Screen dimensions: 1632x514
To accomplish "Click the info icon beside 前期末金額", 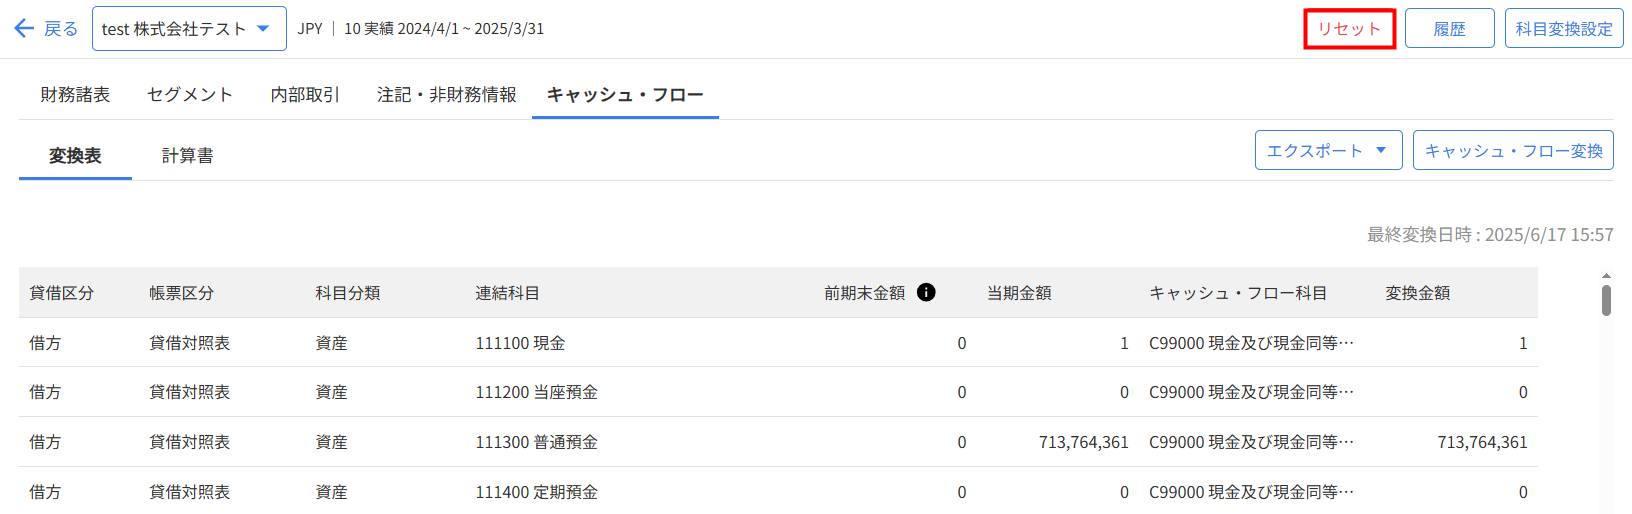I will (926, 292).
